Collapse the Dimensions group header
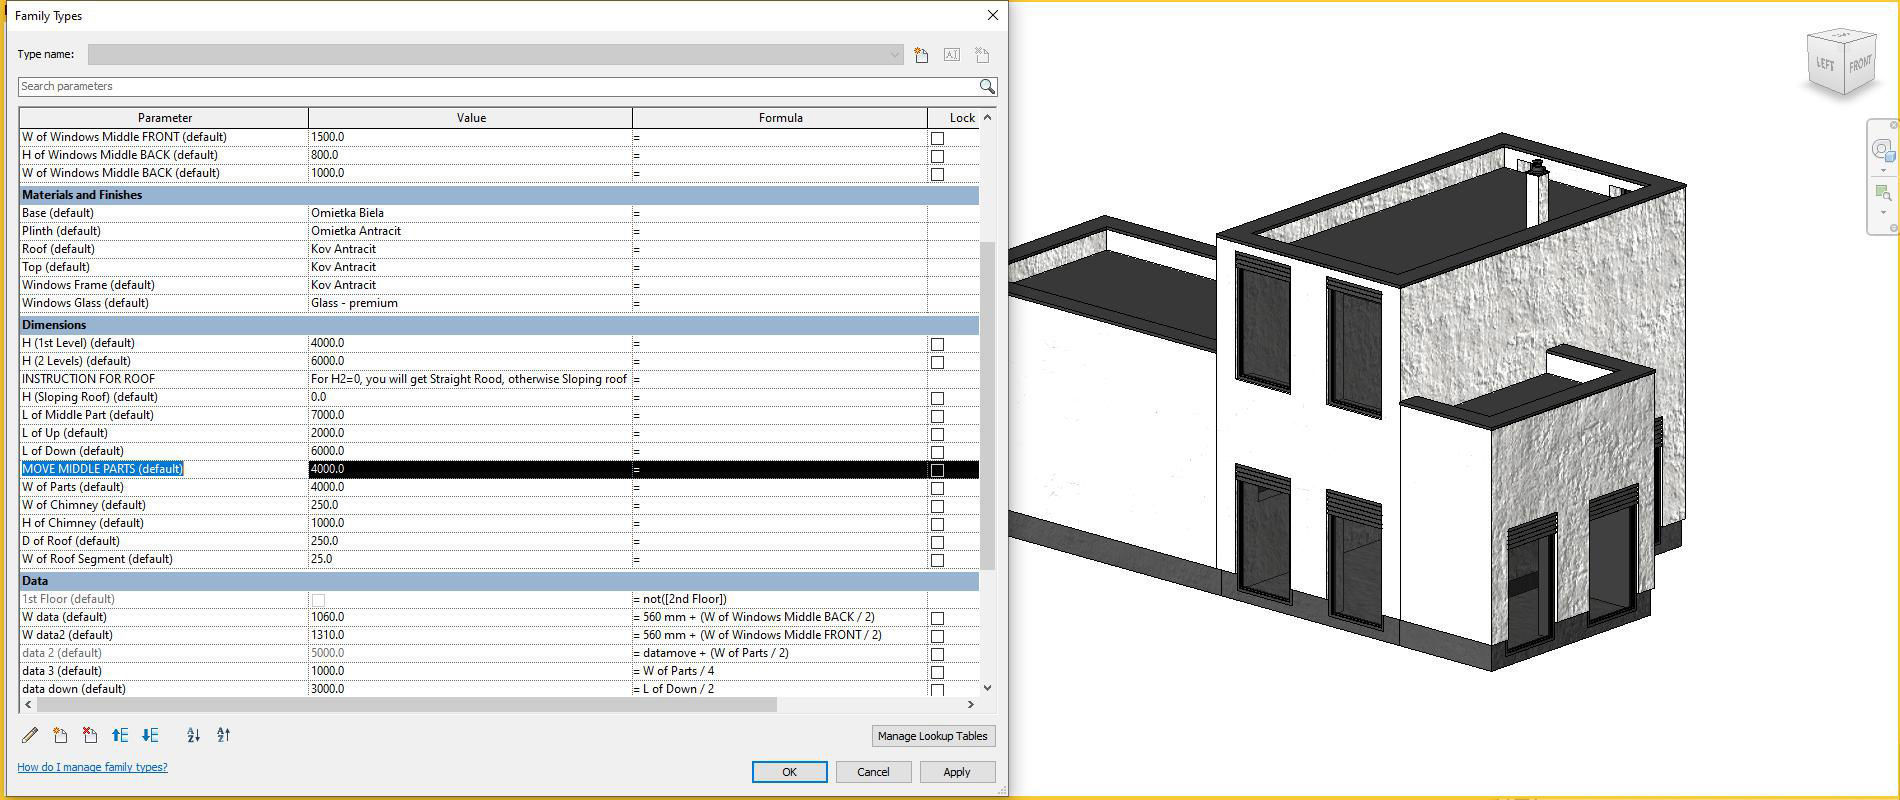This screenshot has width=1900, height=800. 499,325
